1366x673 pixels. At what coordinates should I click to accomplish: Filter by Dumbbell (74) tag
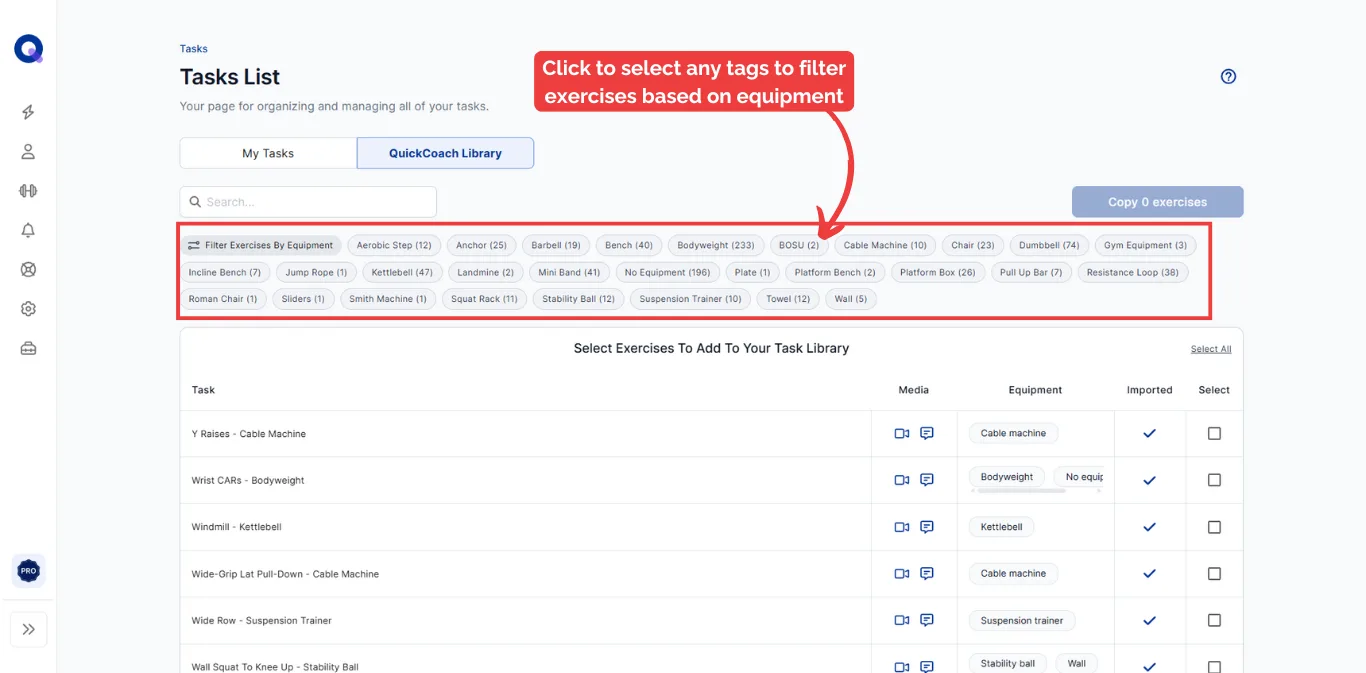tap(1049, 245)
